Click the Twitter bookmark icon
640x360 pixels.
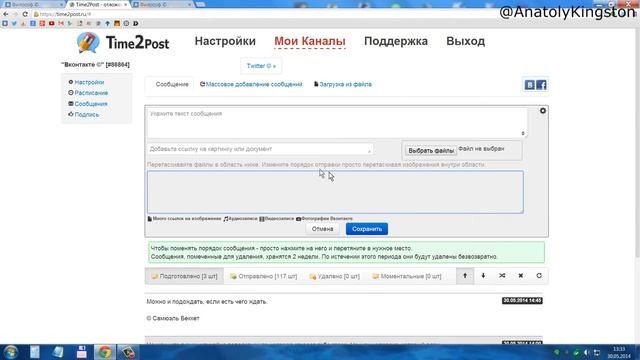(14, 24)
